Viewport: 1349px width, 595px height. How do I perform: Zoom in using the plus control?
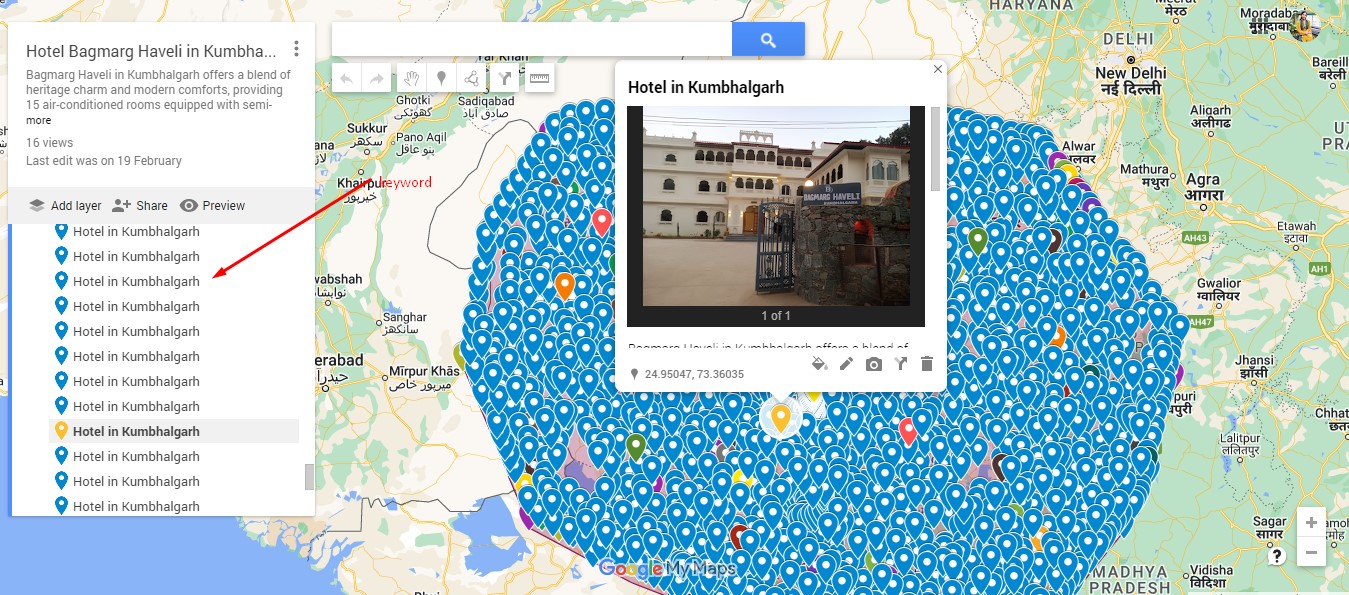click(x=1310, y=521)
